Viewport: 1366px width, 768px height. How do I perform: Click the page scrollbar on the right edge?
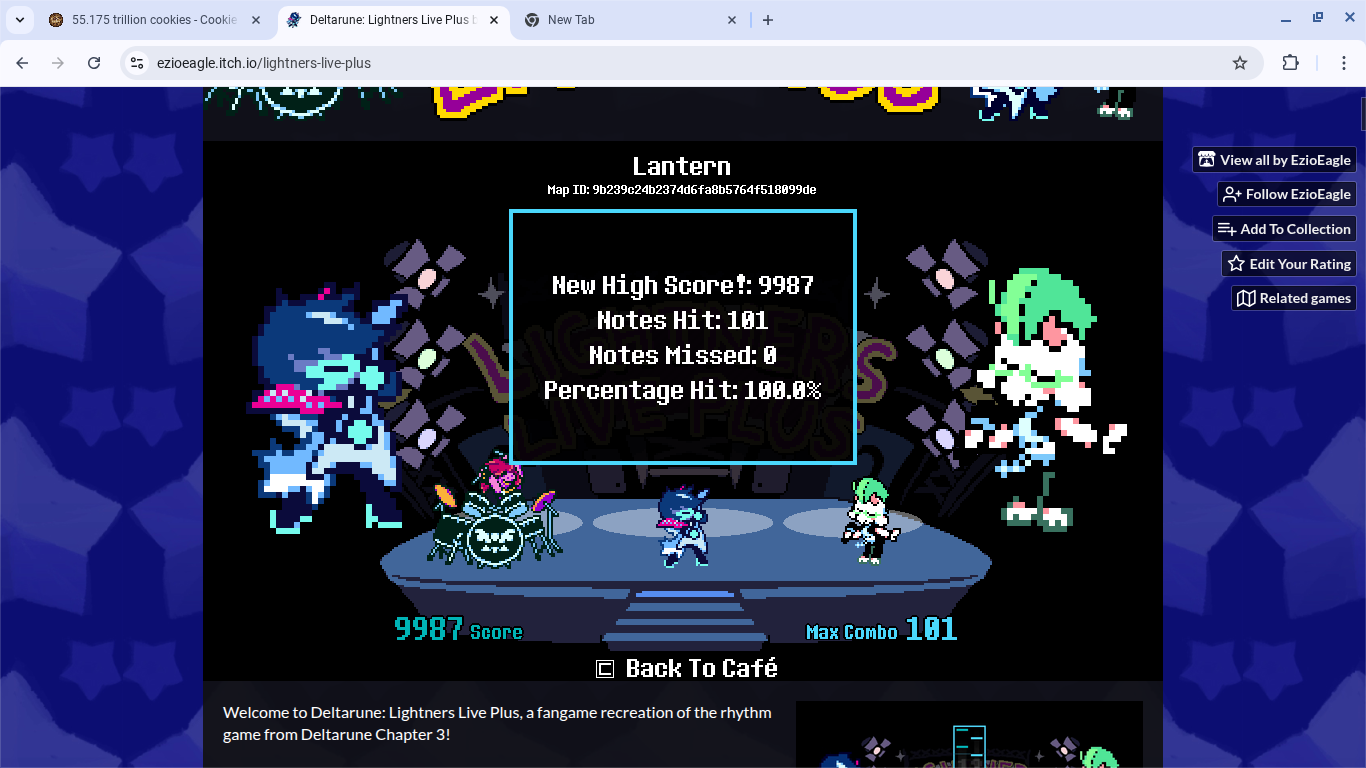coord(1361,115)
